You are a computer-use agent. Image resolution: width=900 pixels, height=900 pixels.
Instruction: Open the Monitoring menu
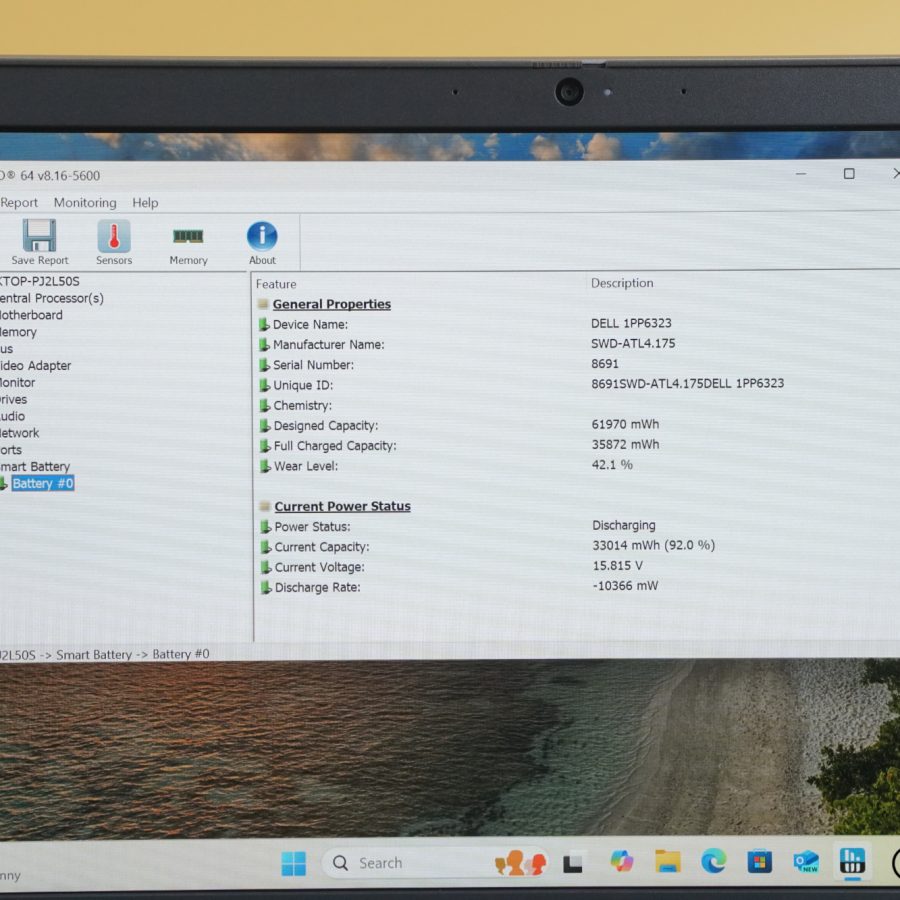pos(85,203)
